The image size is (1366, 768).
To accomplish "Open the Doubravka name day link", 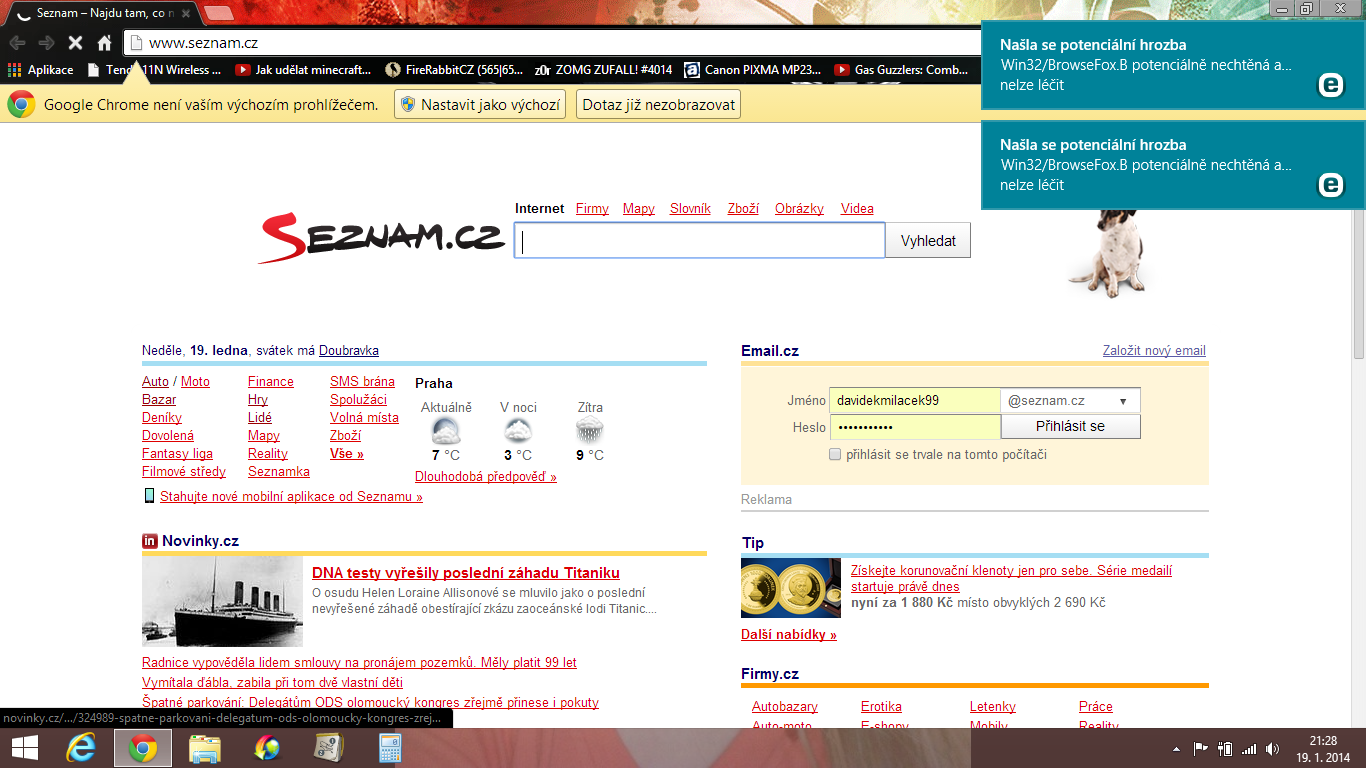I will [349, 351].
